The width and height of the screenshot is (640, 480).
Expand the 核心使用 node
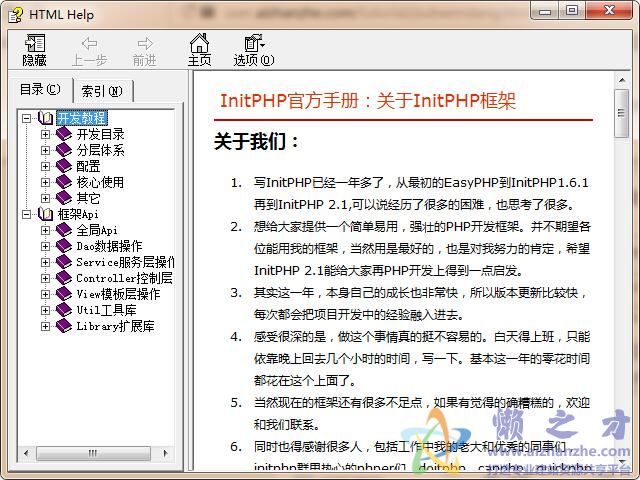click(x=45, y=182)
